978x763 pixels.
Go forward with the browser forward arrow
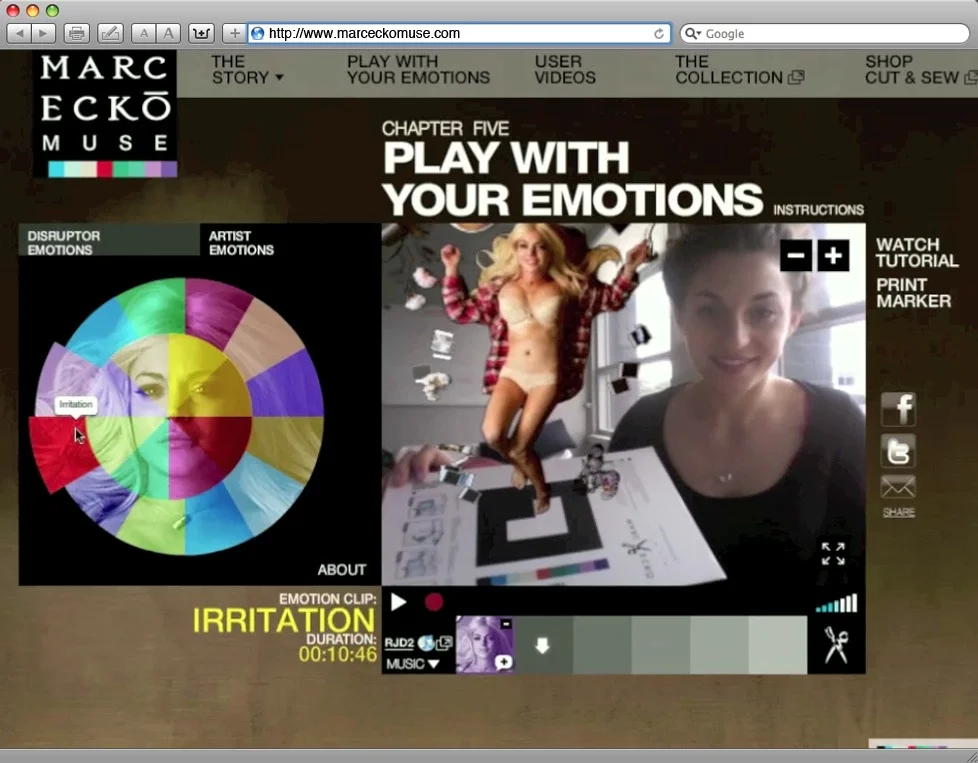tap(44, 34)
